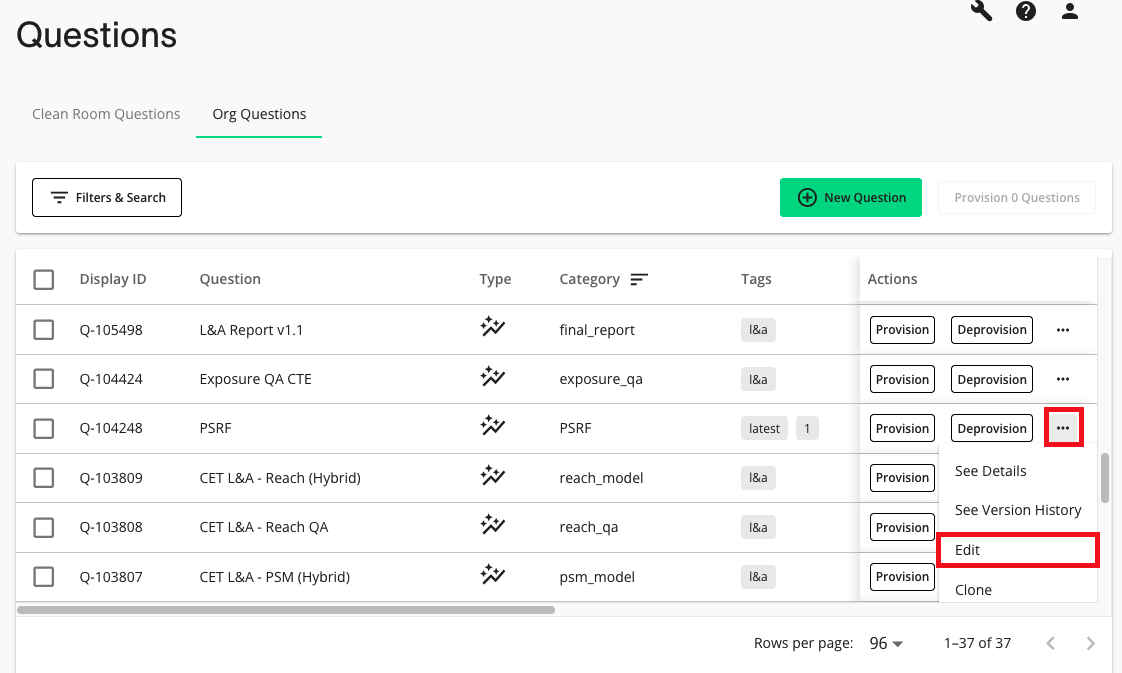Select See Version History menu option
The image size is (1122, 673).
click(1018, 510)
